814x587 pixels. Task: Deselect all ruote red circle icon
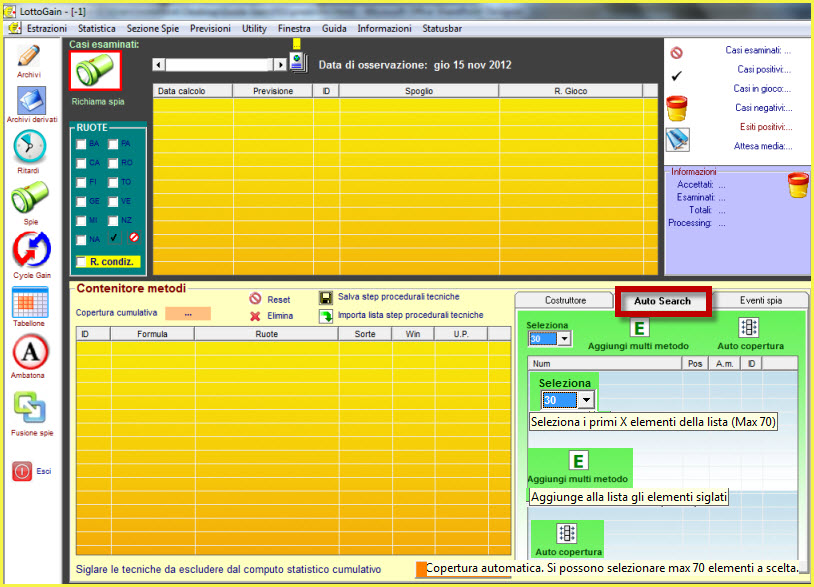coord(134,238)
